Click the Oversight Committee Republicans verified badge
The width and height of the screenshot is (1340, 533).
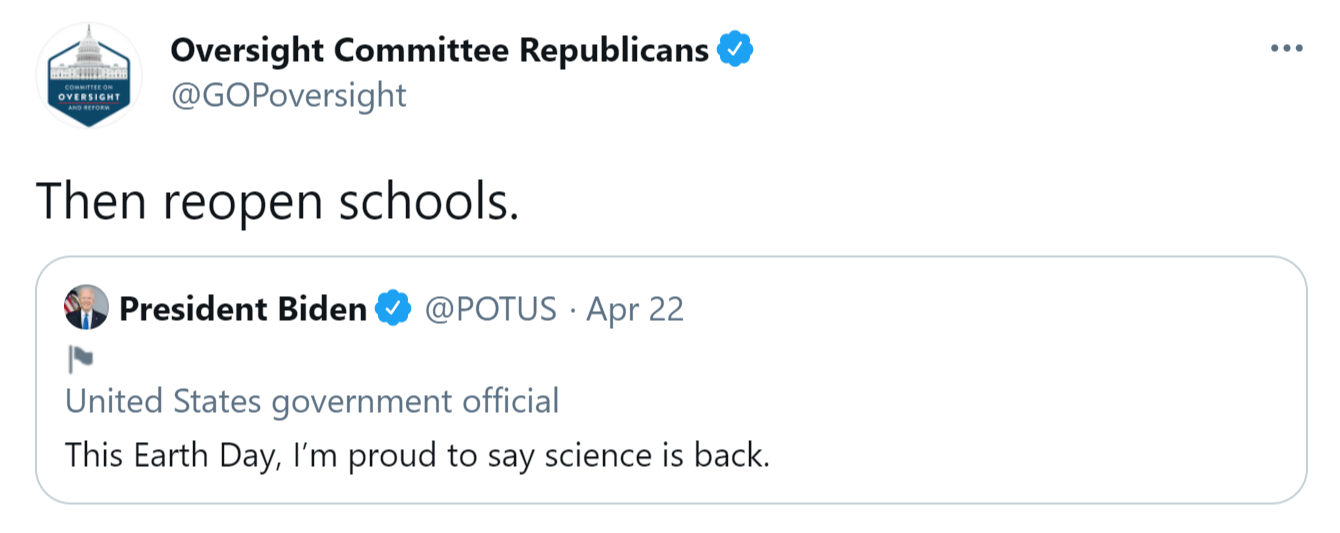pos(736,49)
